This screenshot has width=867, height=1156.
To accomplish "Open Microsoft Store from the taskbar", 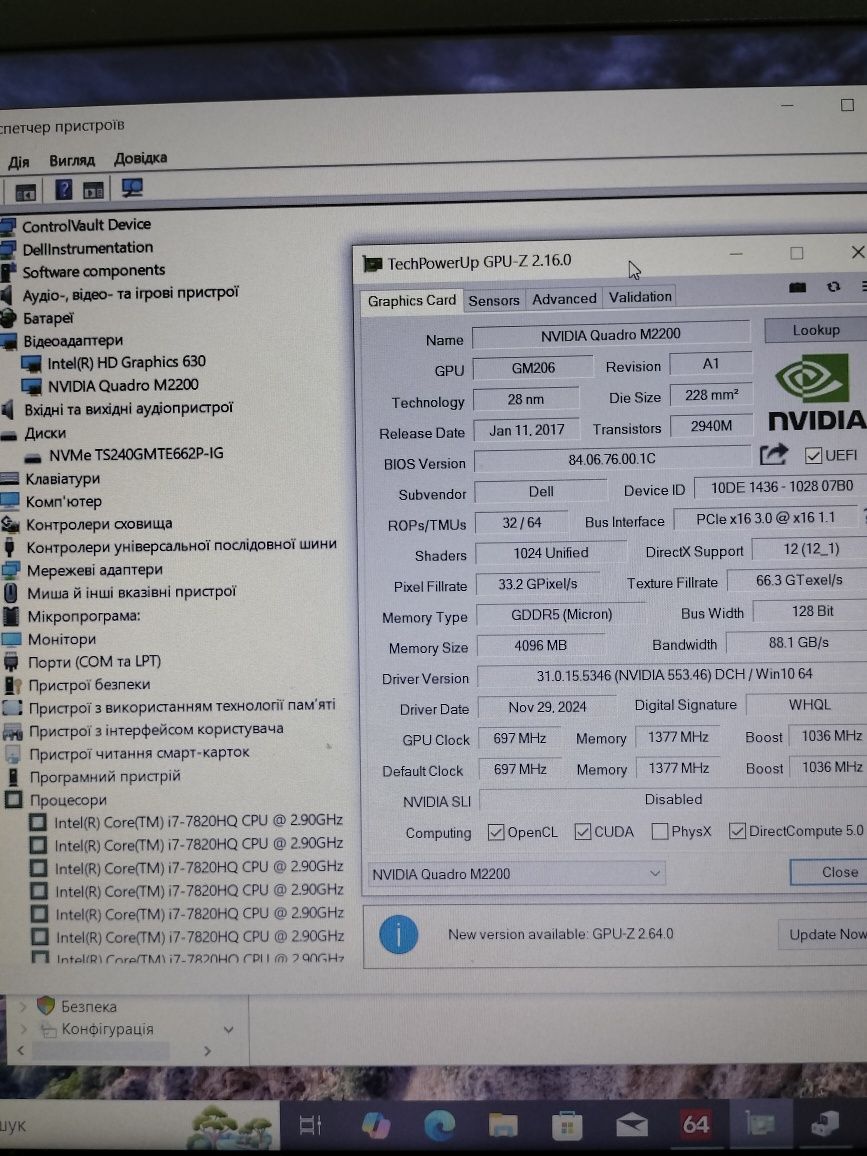I will [x=567, y=1126].
